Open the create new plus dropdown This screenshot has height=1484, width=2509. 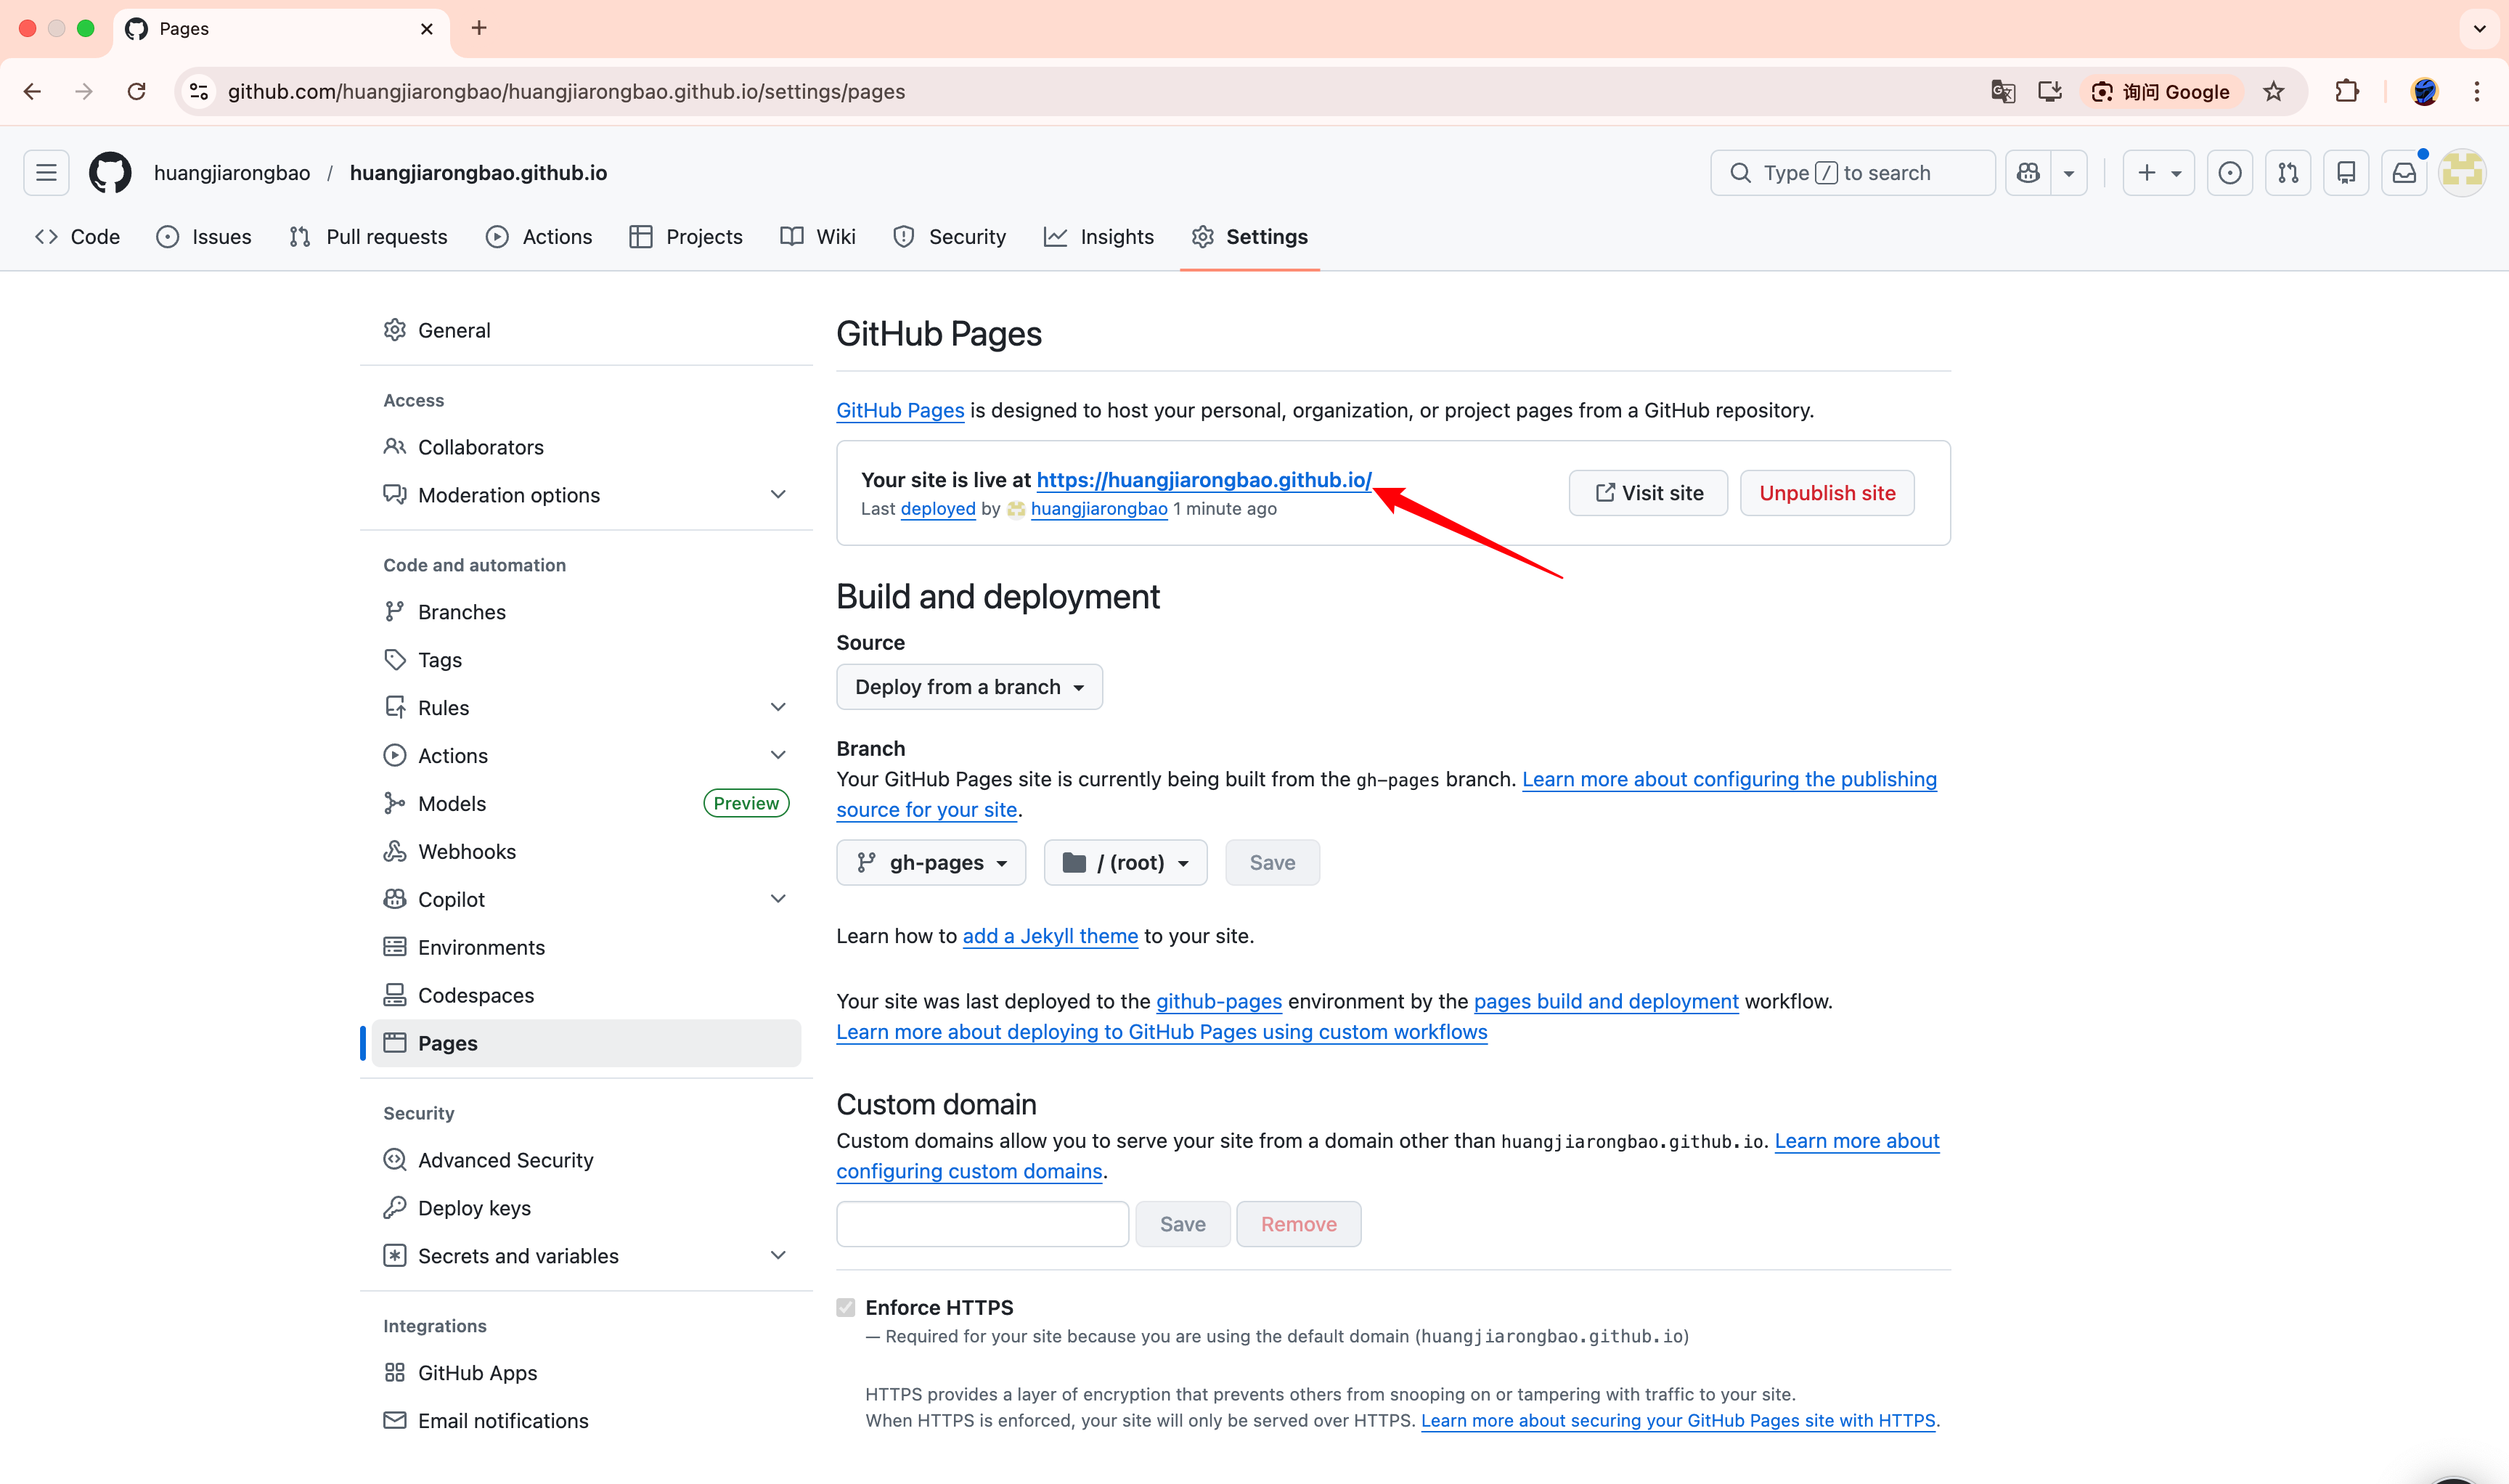2158,173
